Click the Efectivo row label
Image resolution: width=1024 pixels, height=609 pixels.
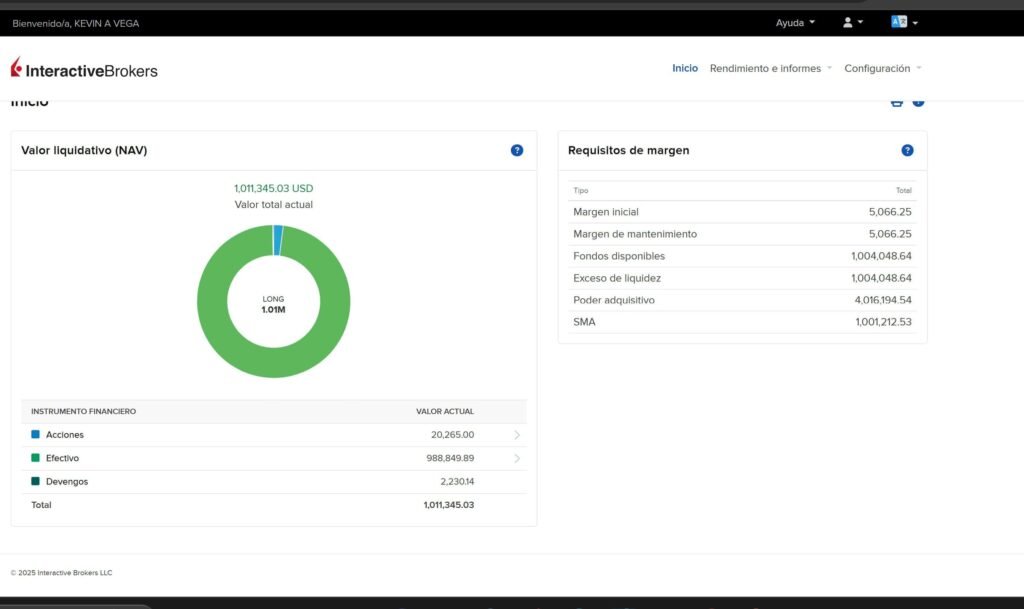62,458
